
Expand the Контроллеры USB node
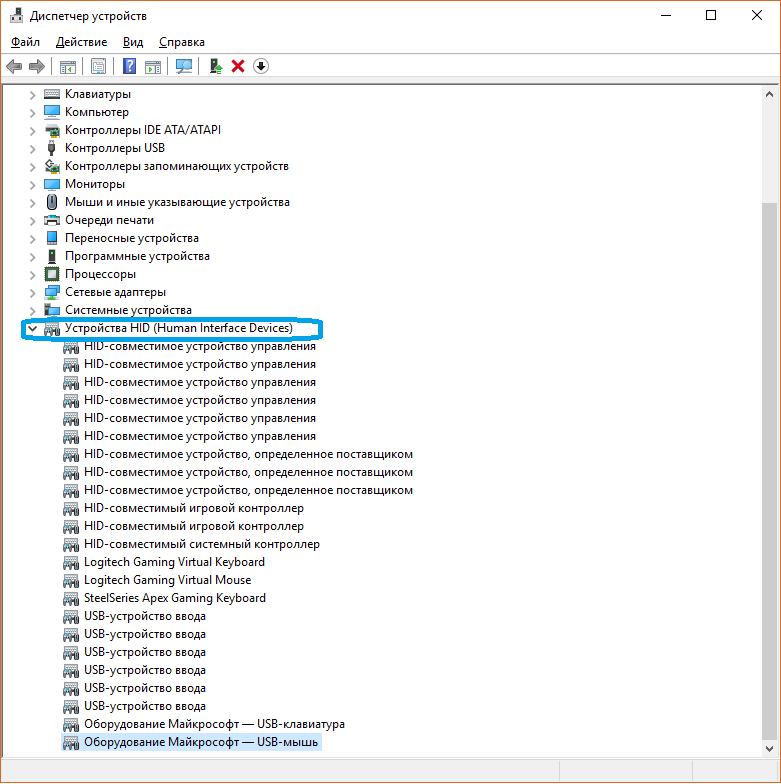click(32, 148)
